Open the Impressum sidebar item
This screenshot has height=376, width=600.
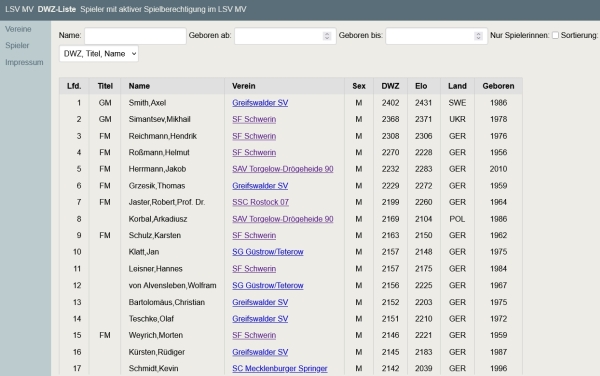(x=24, y=62)
